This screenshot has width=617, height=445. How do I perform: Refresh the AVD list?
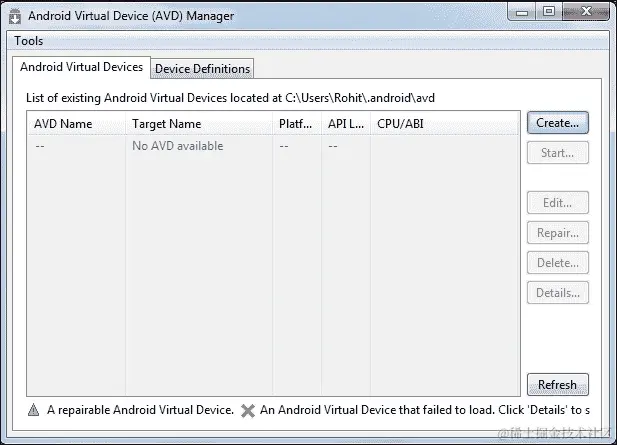tap(558, 384)
